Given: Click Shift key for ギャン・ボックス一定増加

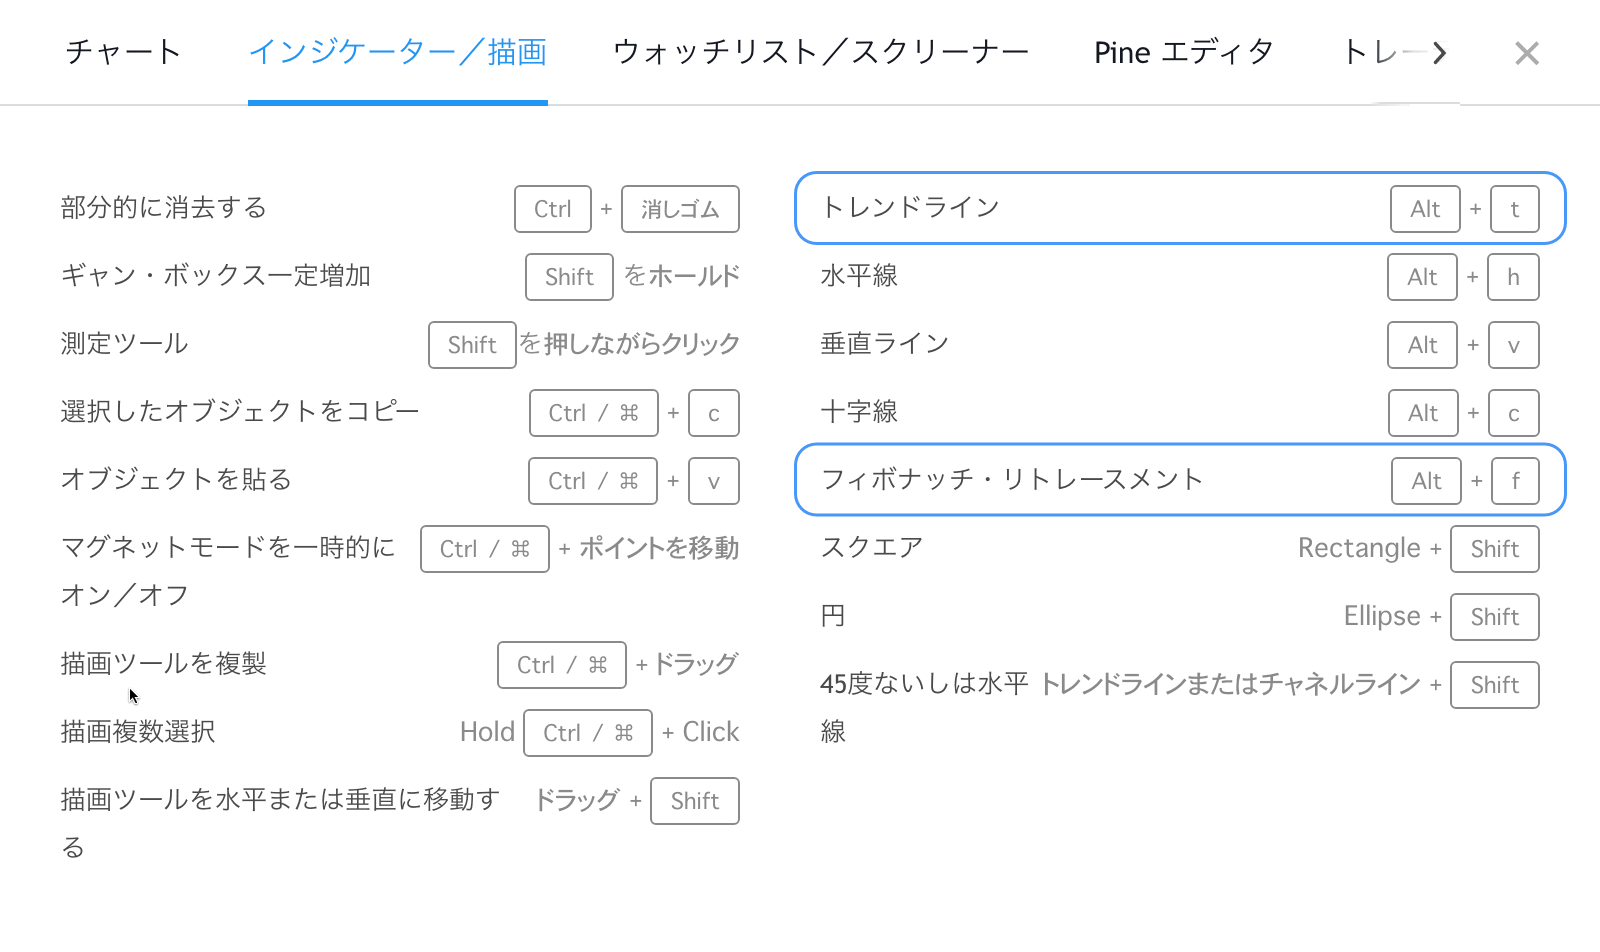Looking at the screenshot, I should click(569, 277).
